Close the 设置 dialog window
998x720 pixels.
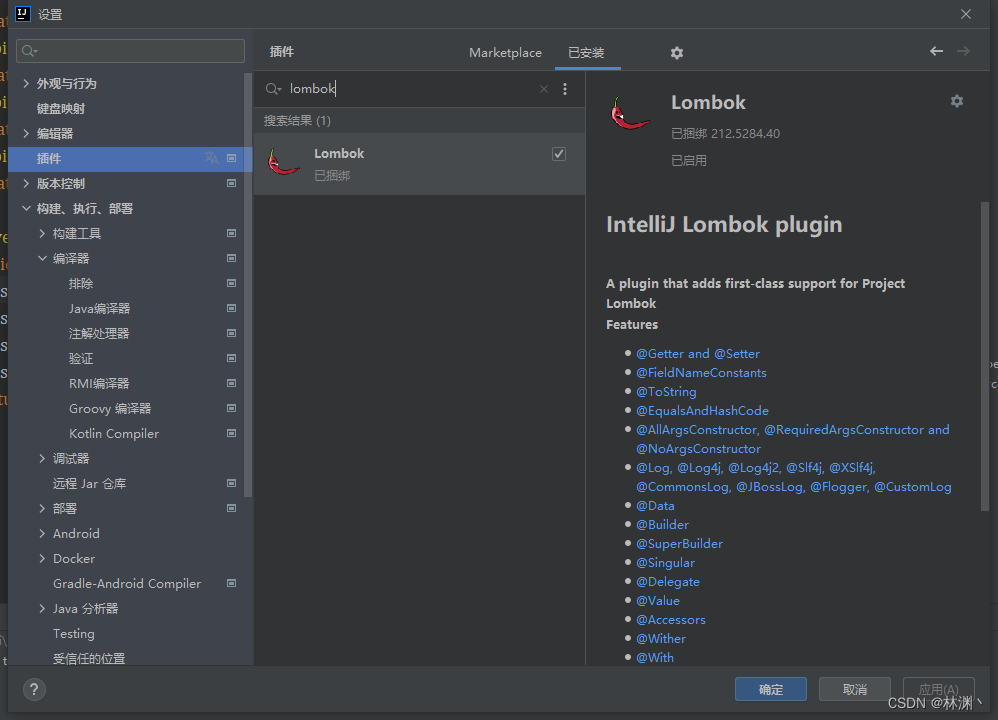click(966, 14)
